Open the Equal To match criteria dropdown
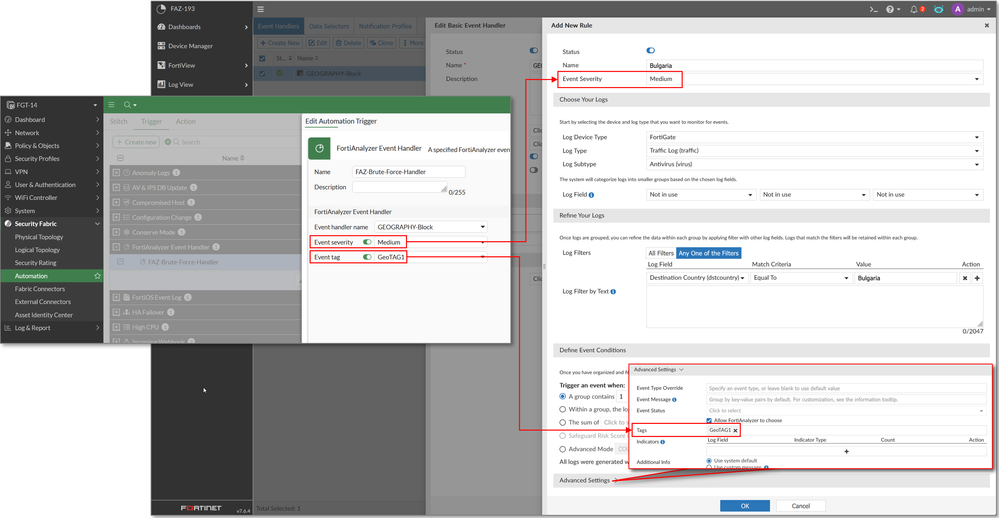This screenshot has height=518, width=999. pos(801,278)
